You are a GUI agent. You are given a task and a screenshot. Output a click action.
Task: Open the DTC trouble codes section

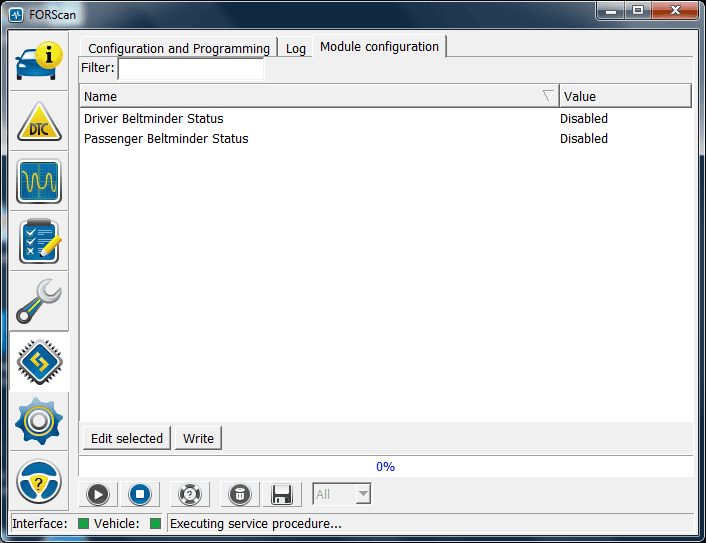pyautogui.click(x=39, y=122)
